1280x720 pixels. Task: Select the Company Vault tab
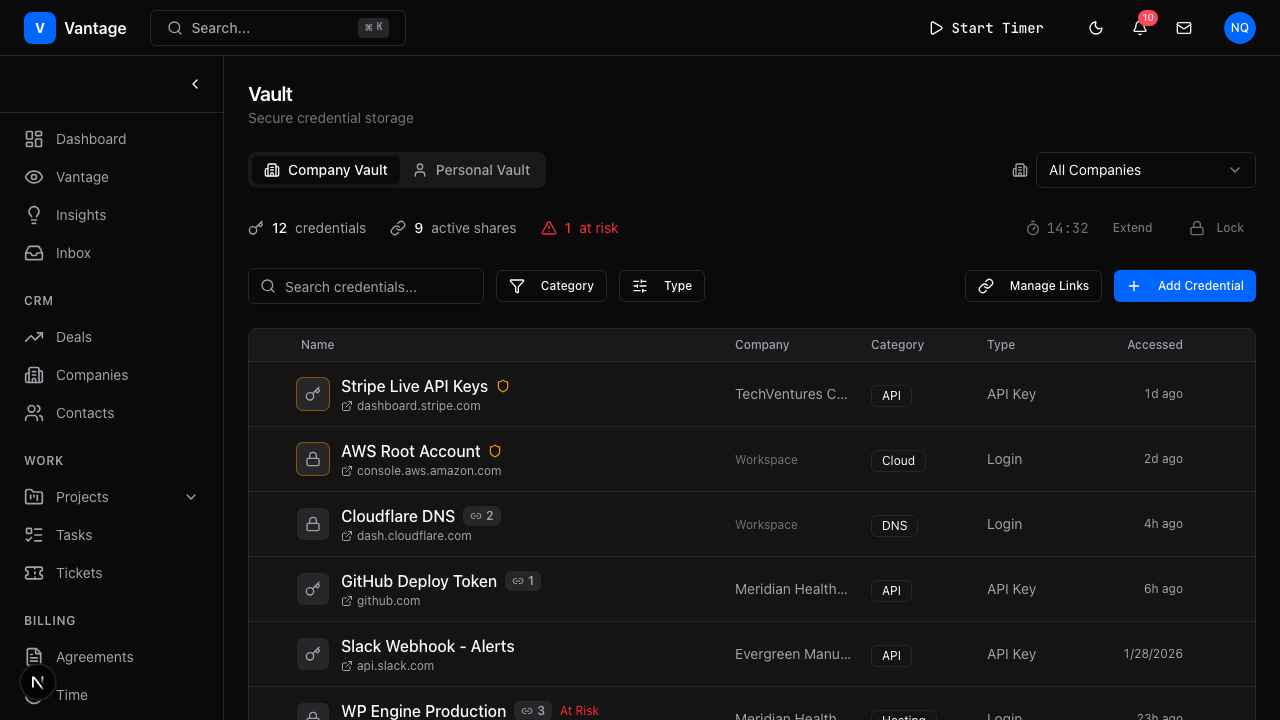coord(326,170)
